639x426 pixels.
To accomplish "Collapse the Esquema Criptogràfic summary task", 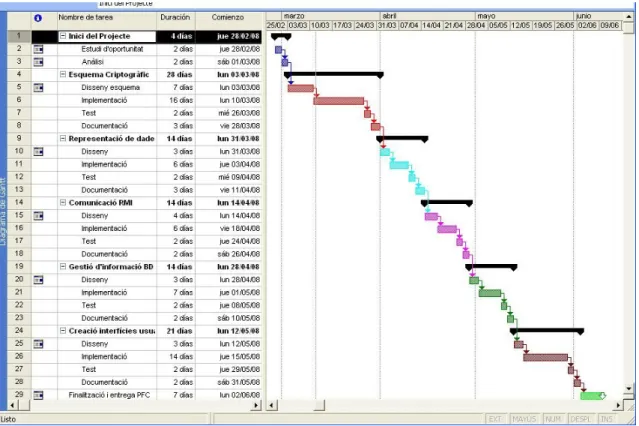I will click(63, 75).
